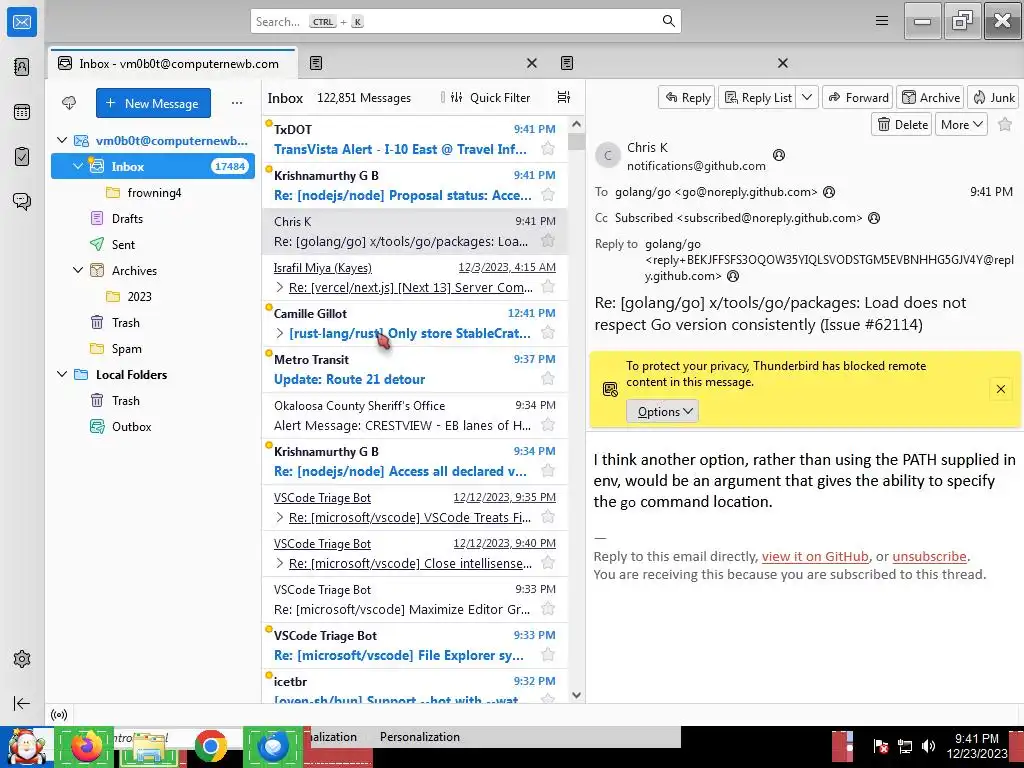Follow the 'view it on GitHub' link
Screen dimensions: 1024x768
[815, 556]
